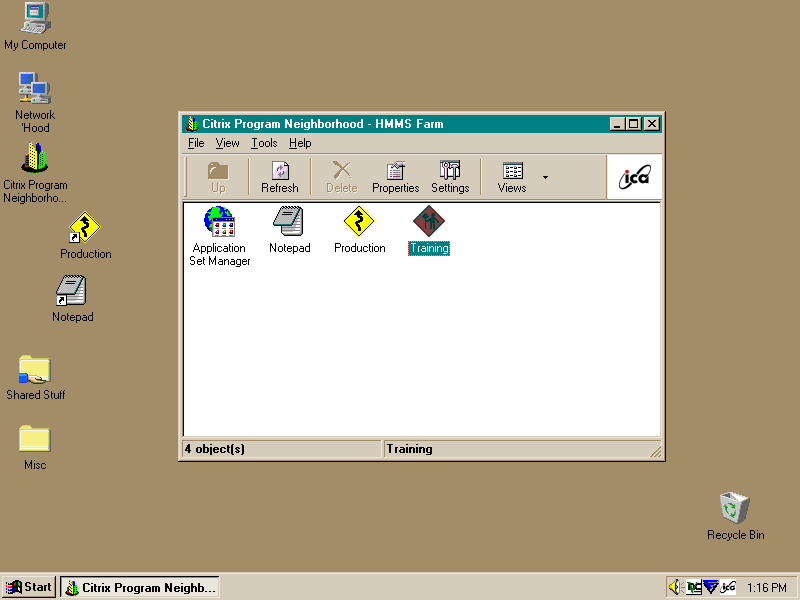Maximize the Citrix Program Neighborhood window
Screen dimensions: 800x600
coord(634,123)
